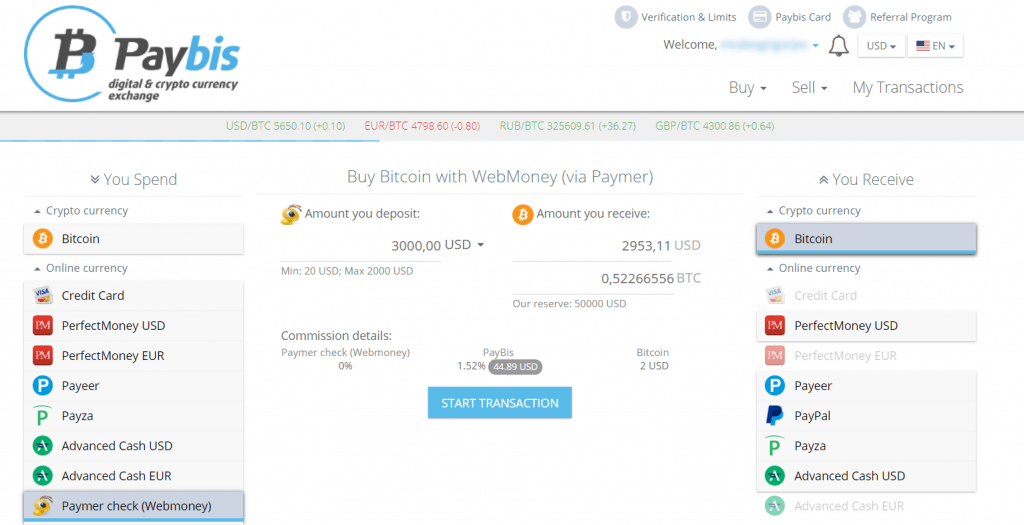Open Verification & Limits link

[688, 18]
